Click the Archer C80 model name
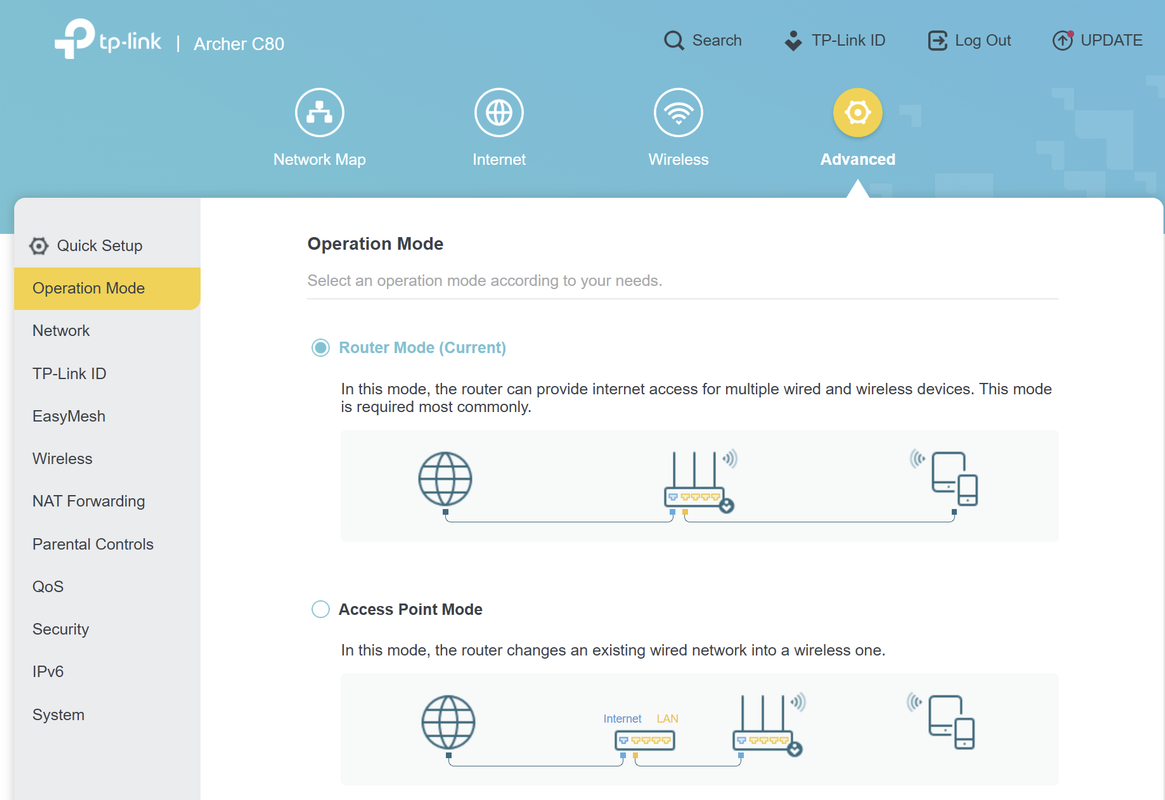This screenshot has width=1165, height=800. (x=238, y=44)
